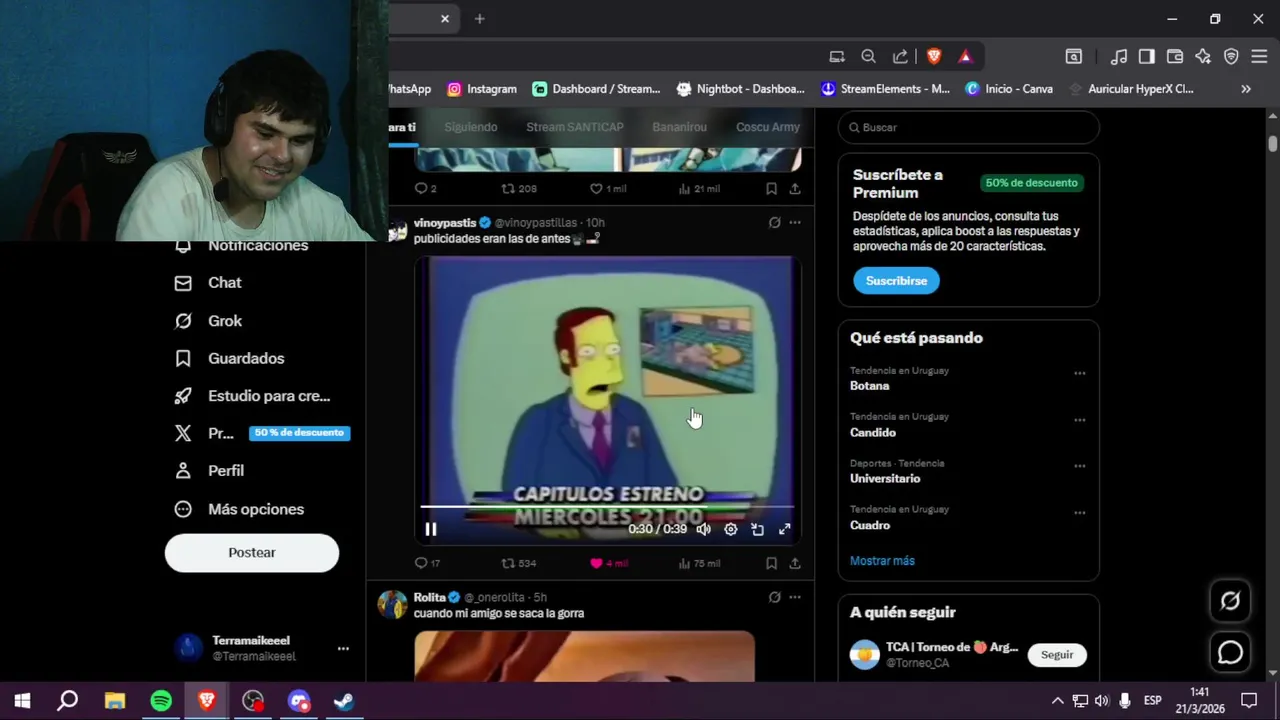Reply to the vinoypastis post with 17 comments

point(427,563)
